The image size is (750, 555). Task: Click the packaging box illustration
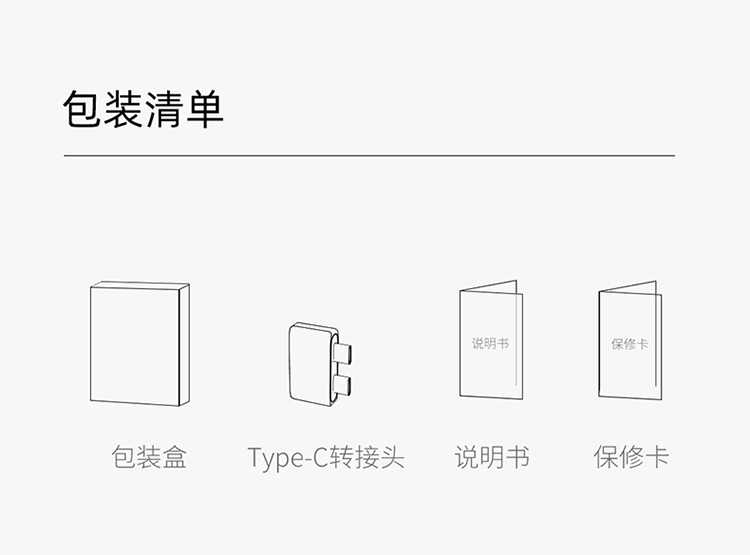140,344
